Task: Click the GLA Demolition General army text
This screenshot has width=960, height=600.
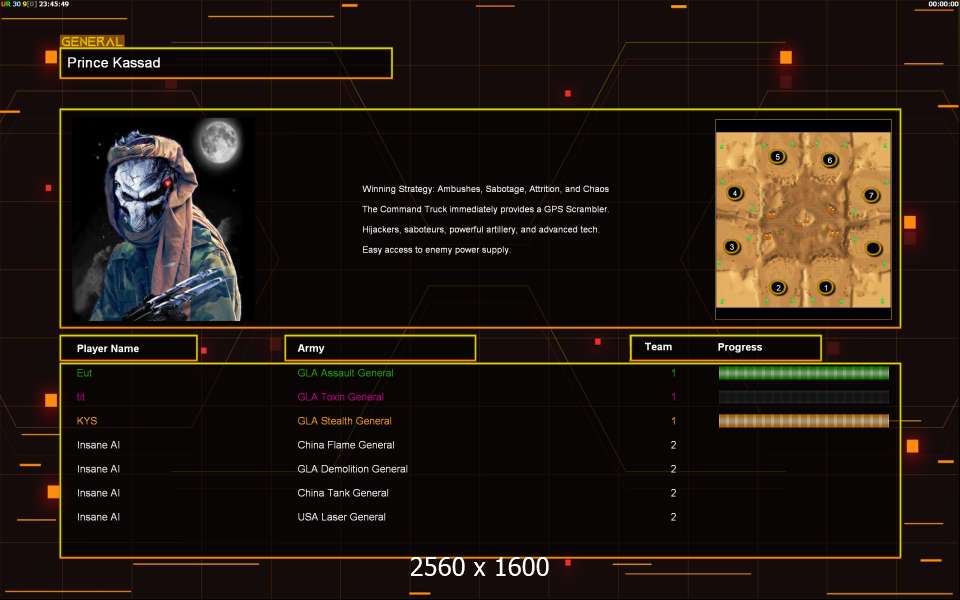Action: coord(352,469)
